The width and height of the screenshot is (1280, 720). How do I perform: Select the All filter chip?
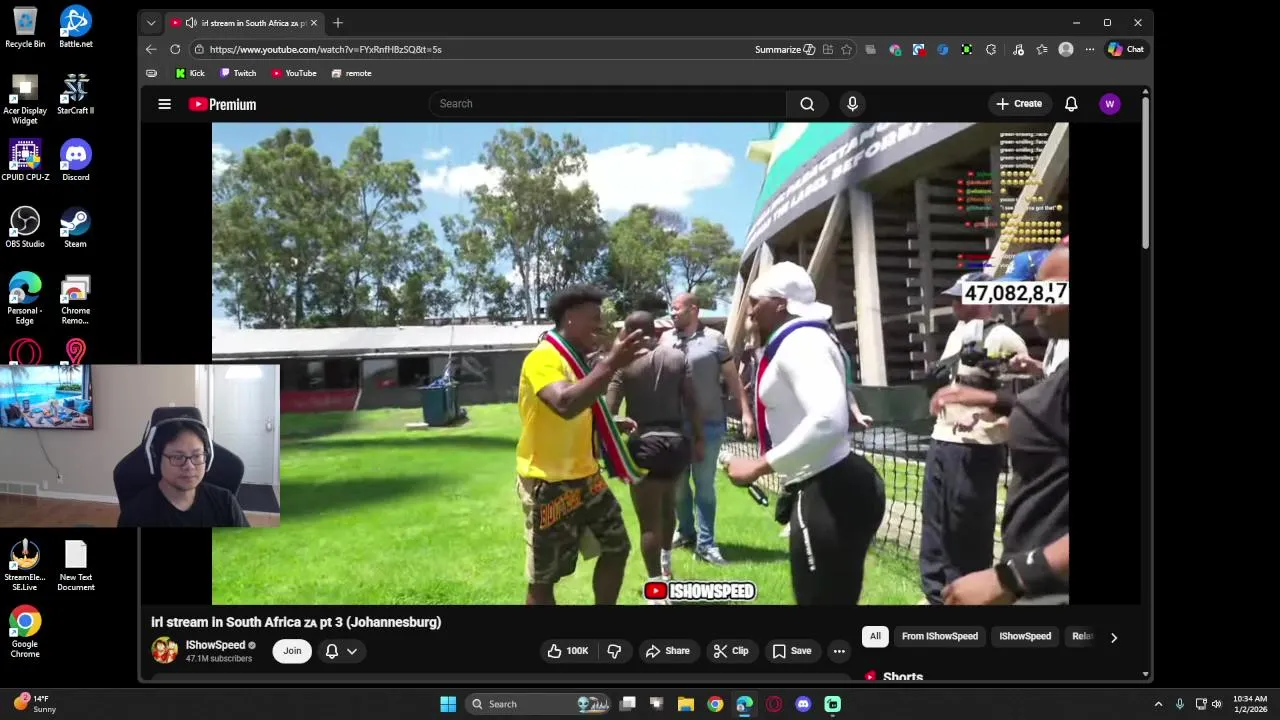point(875,636)
